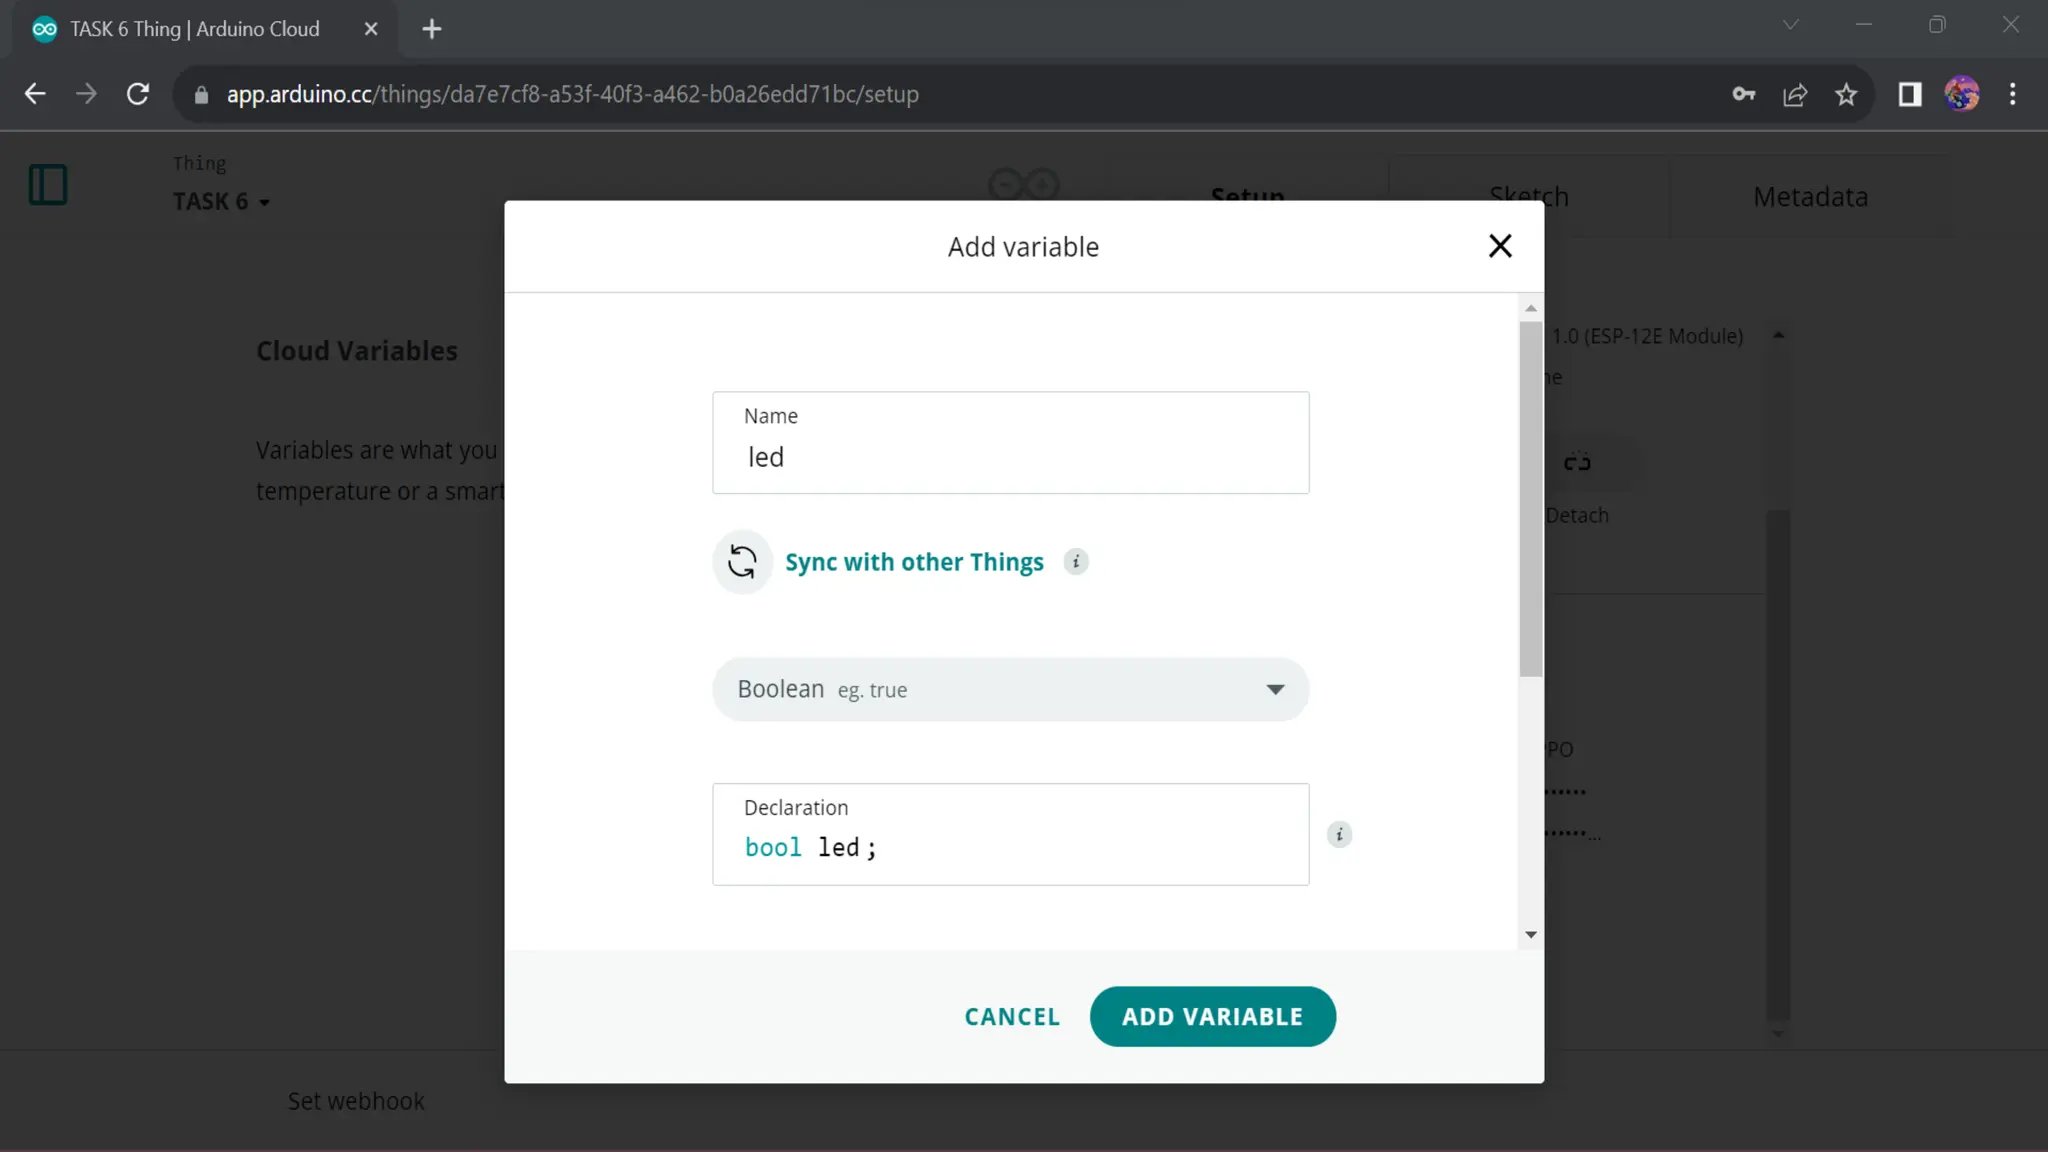This screenshot has width=2048, height=1152.
Task: Reload the browser page
Action: point(138,94)
